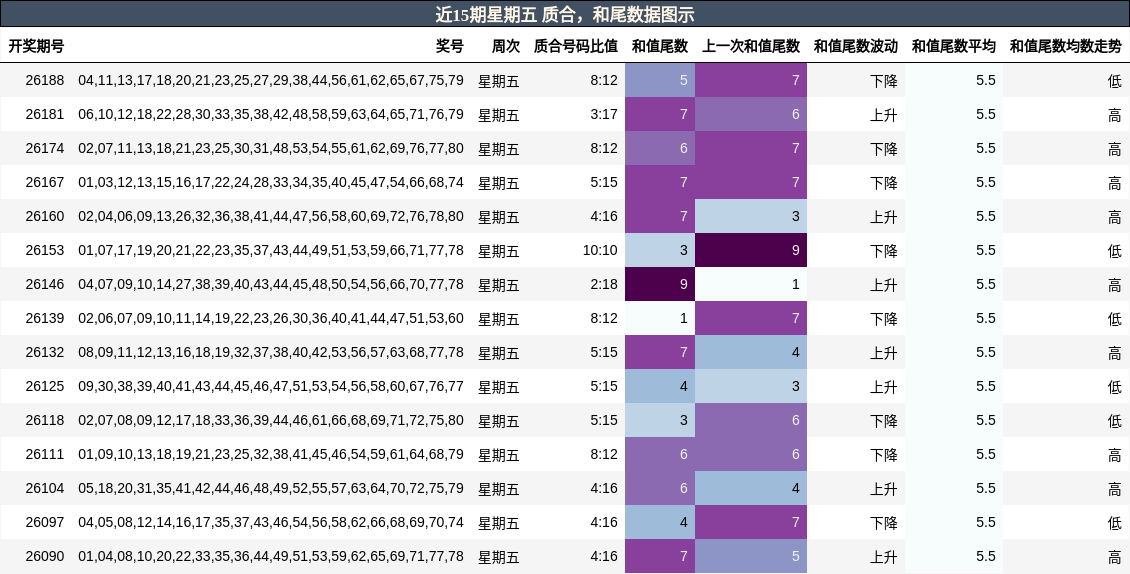This screenshot has height=574, width=1130.
Task: Select draw number 26132
Action: click(x=45, y=352)
